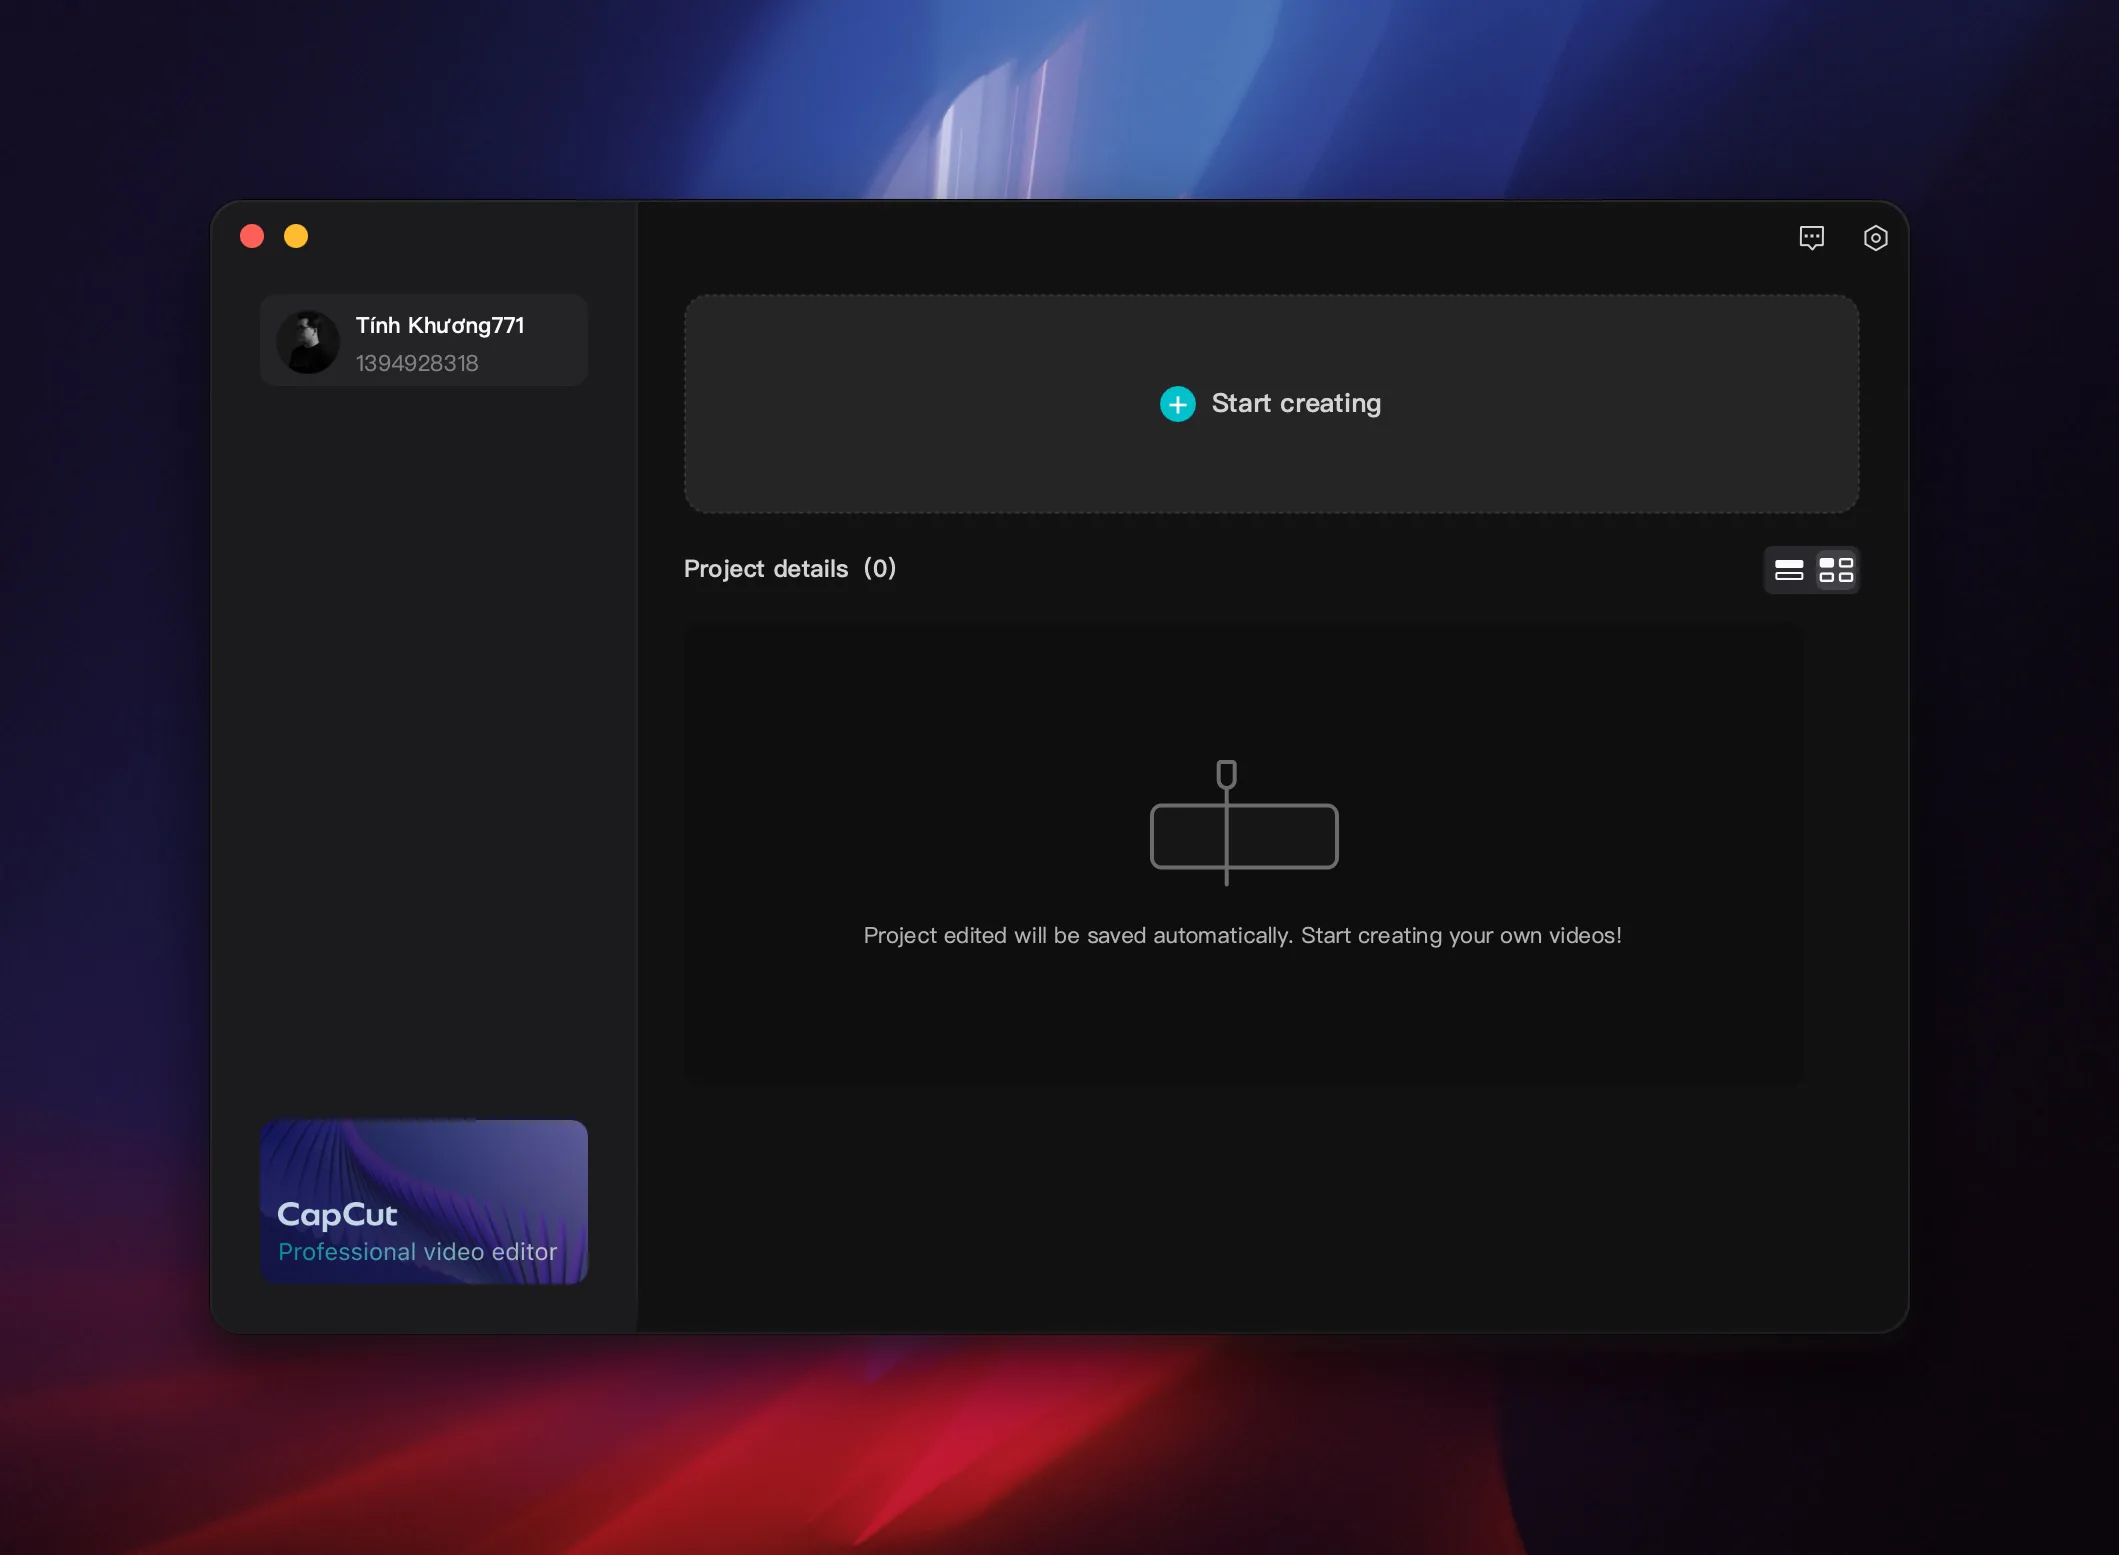Switch projects to grid view
This screenshot has height=1555, width=2119.
1835,570
